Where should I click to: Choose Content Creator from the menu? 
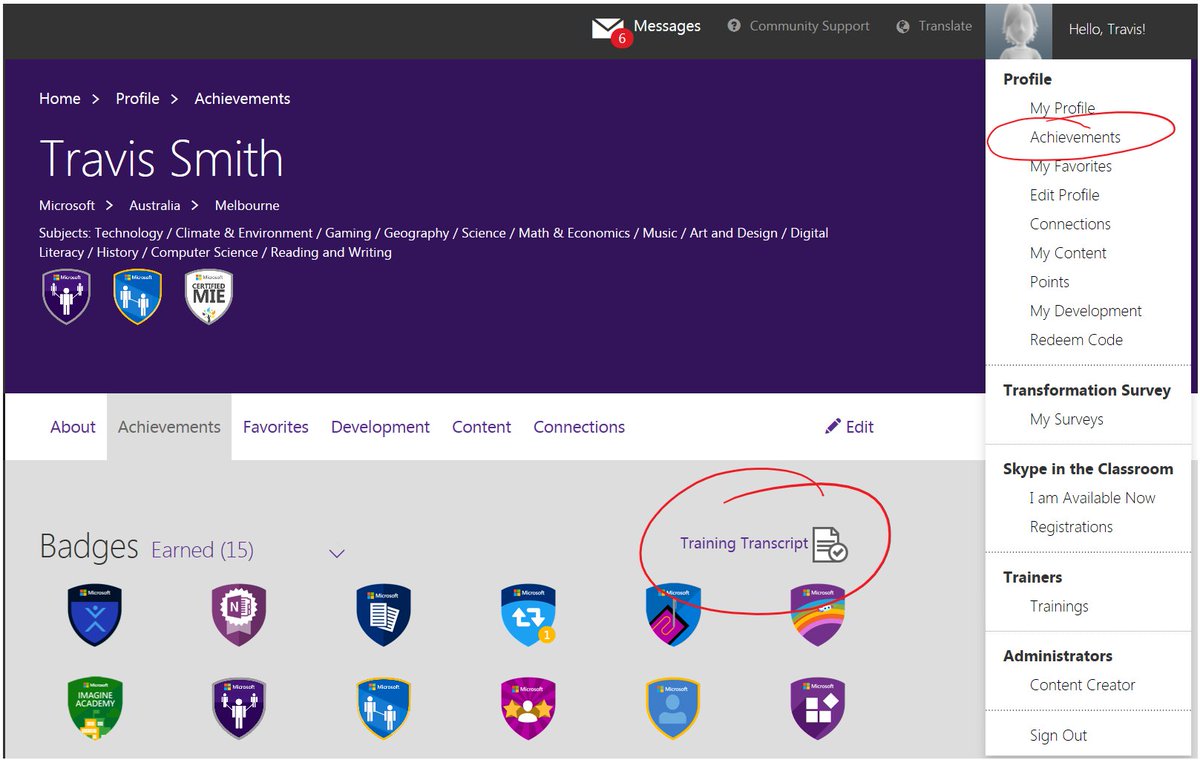[x=1083, y=685]
